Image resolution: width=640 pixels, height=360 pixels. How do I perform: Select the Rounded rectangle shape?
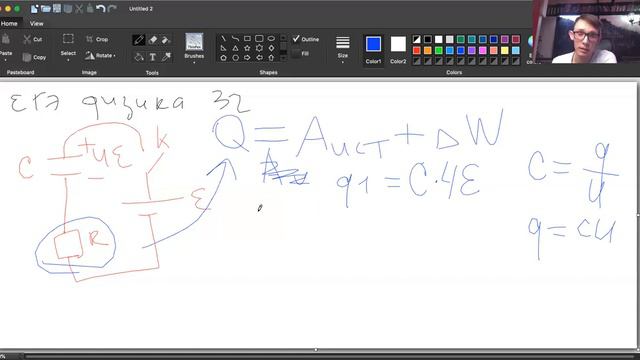click(x=259, y=38)
